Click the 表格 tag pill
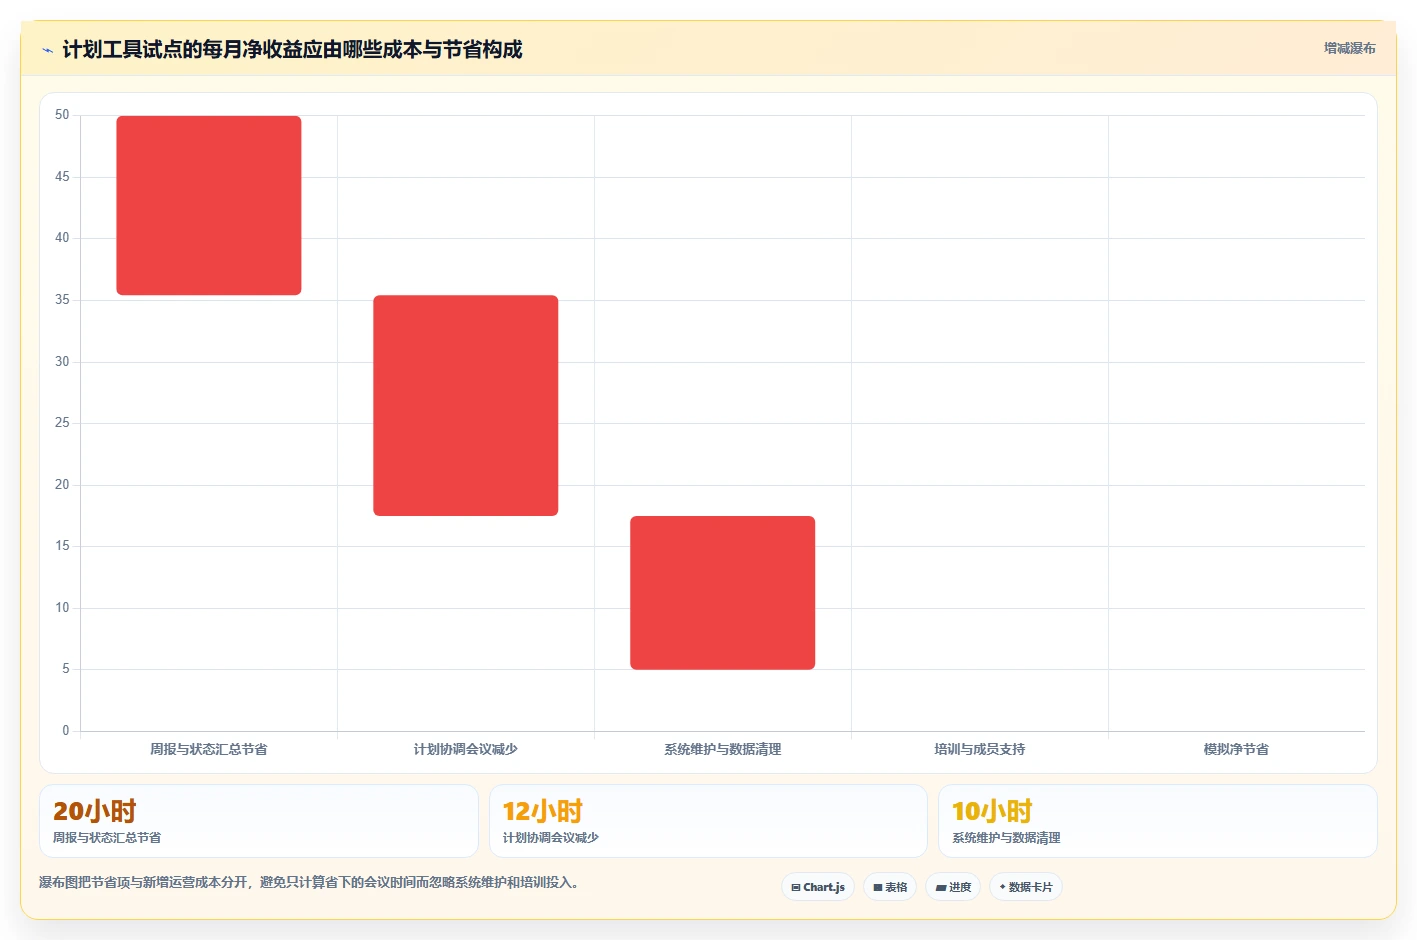 pyautogui.click(x=890, y=887)
